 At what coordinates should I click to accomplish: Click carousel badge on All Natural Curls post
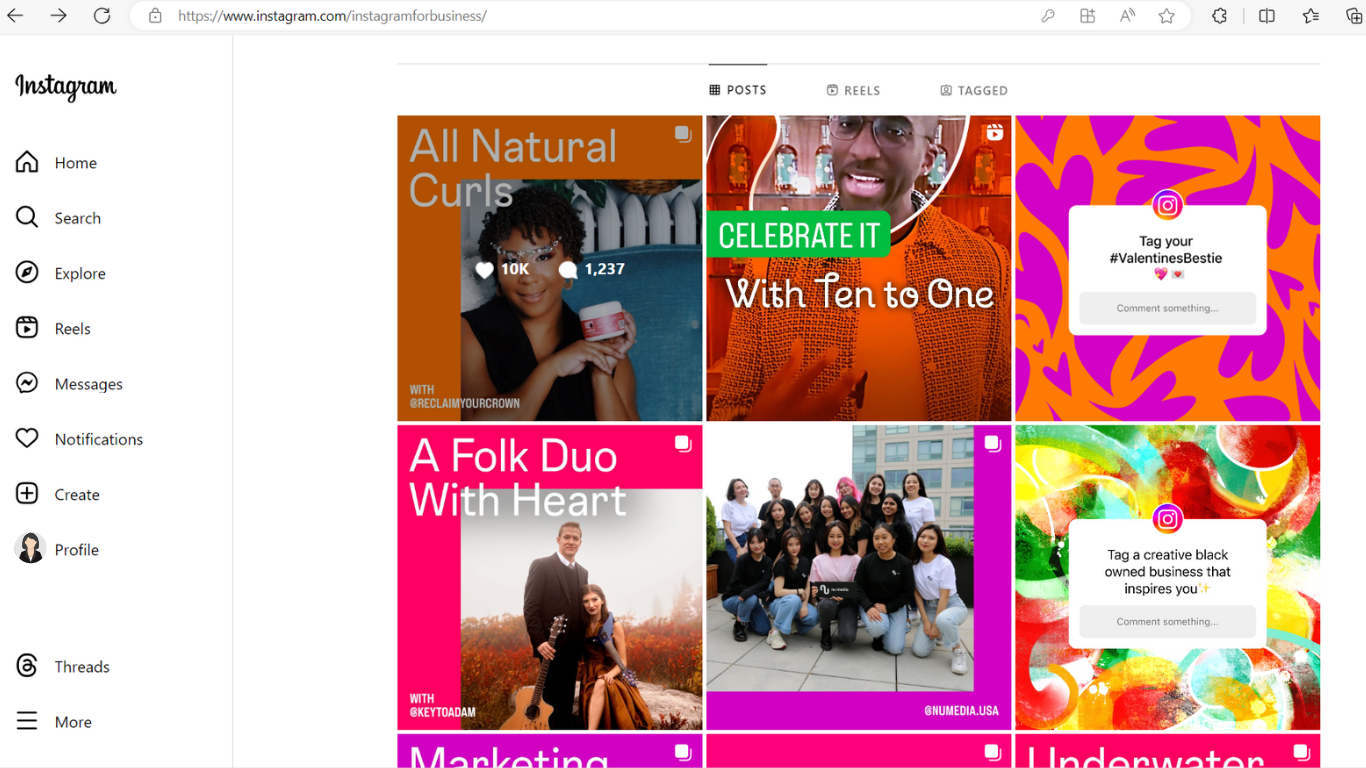click(683, 134)
